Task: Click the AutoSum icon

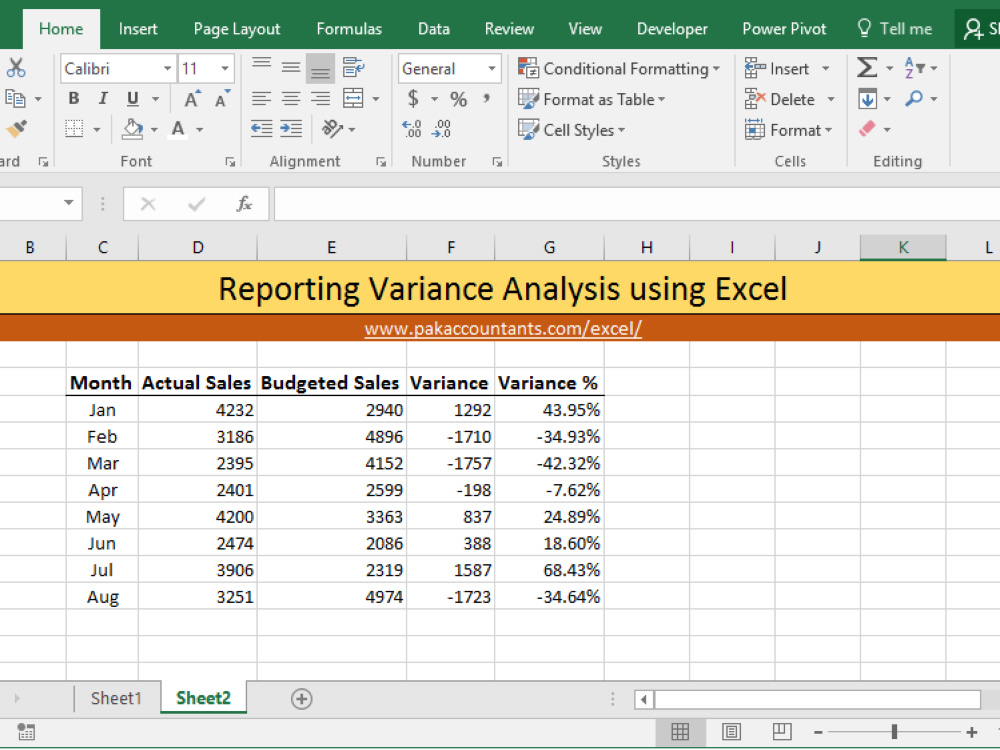Action: pos(868,67)
